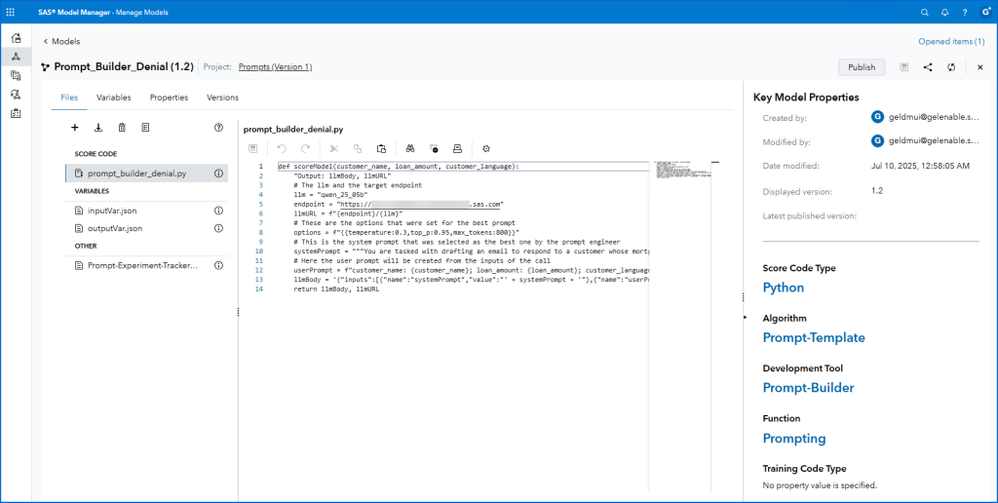Click the clipboard icon at bottom of sidebar

point(16,113)
